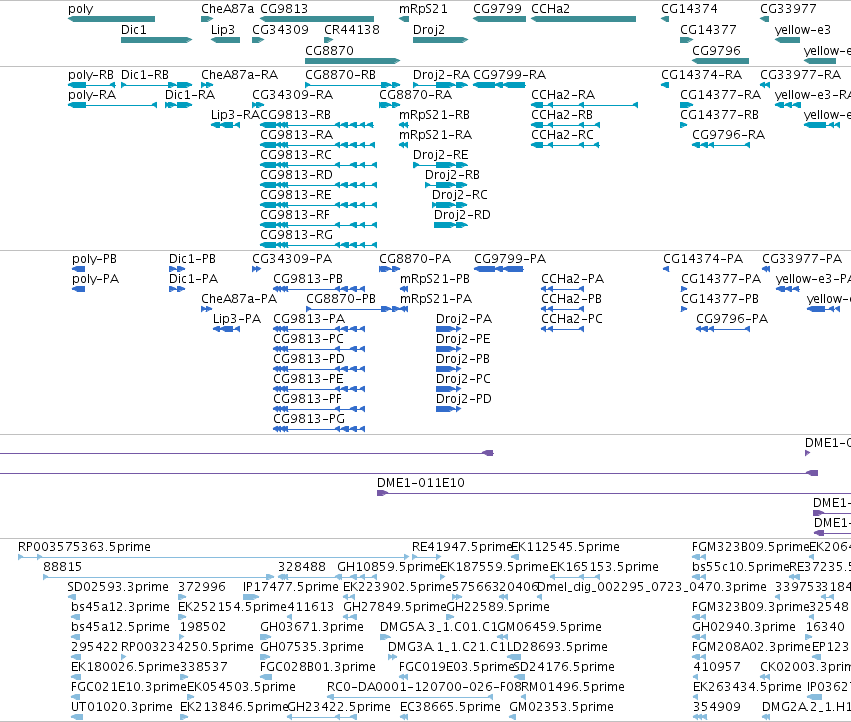Select EST SD24176.5prime

point(519,677)
